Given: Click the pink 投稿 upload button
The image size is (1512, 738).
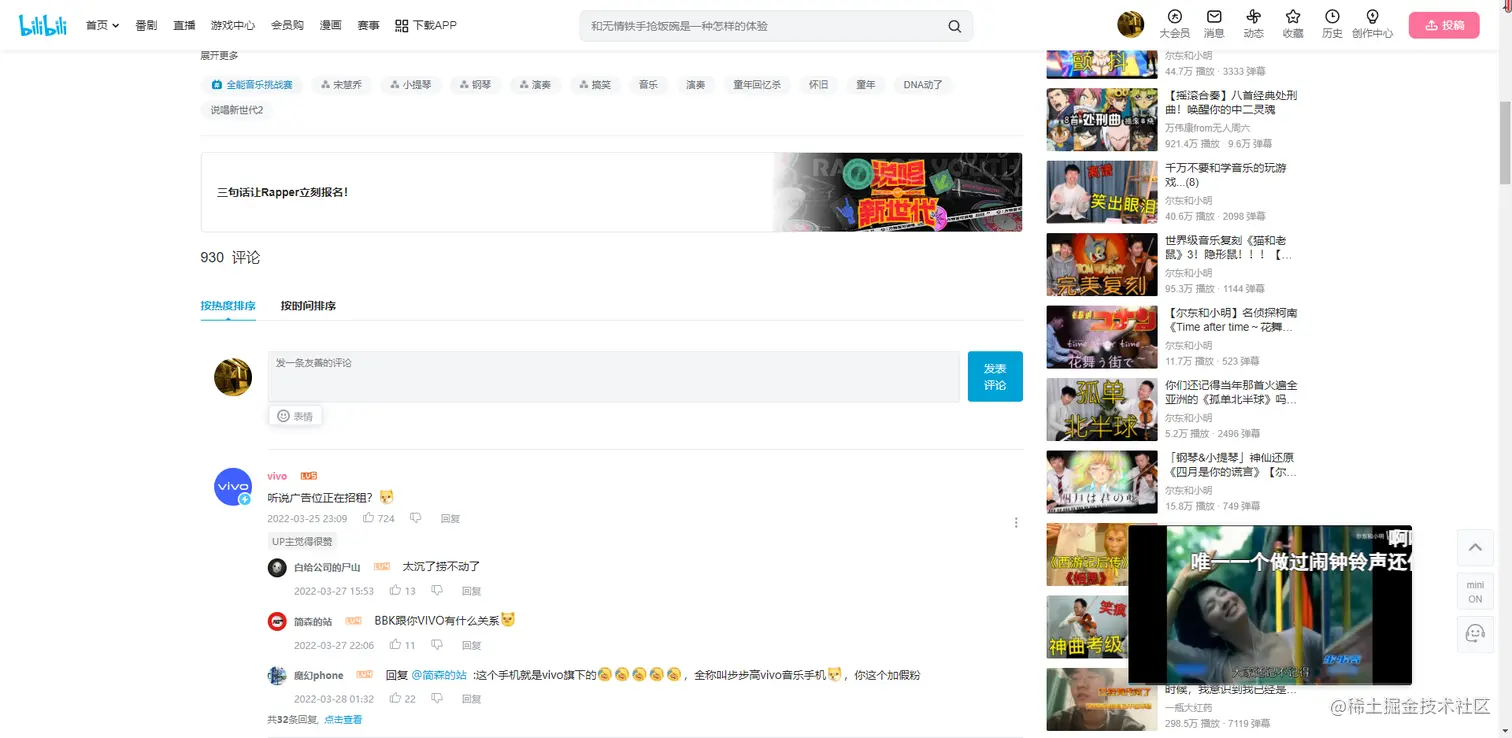Looking at the screenshot, I should [1443, 24].
